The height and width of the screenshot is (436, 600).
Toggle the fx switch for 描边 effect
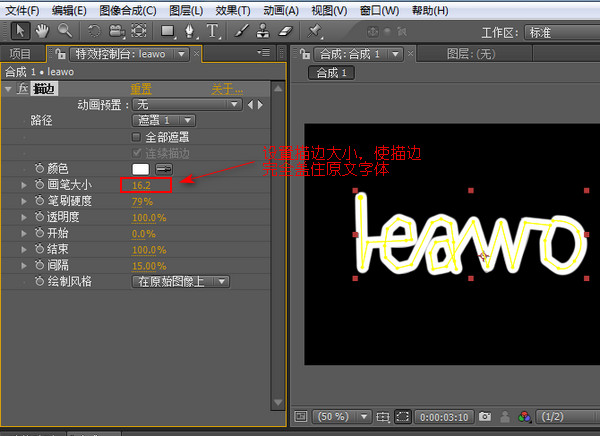point(23,88)
